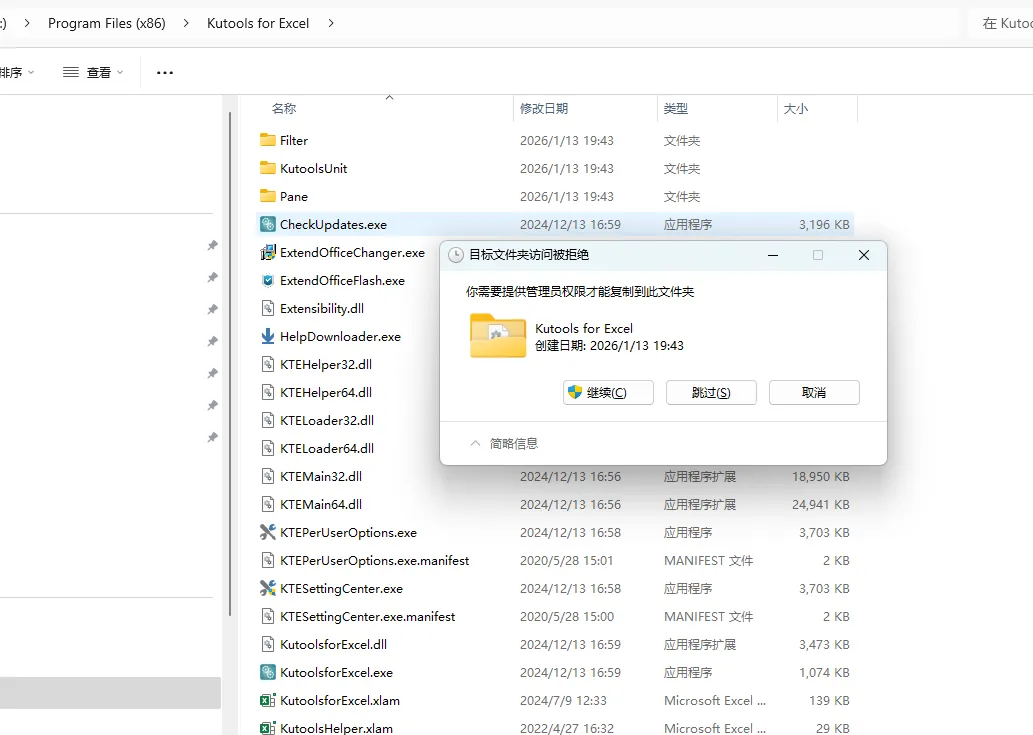Image resolution: width=1033 pixels, height=735 pixels.
Task: Expand chevron before Program Files (x86) breadcrumb
Action: (26, 23)
